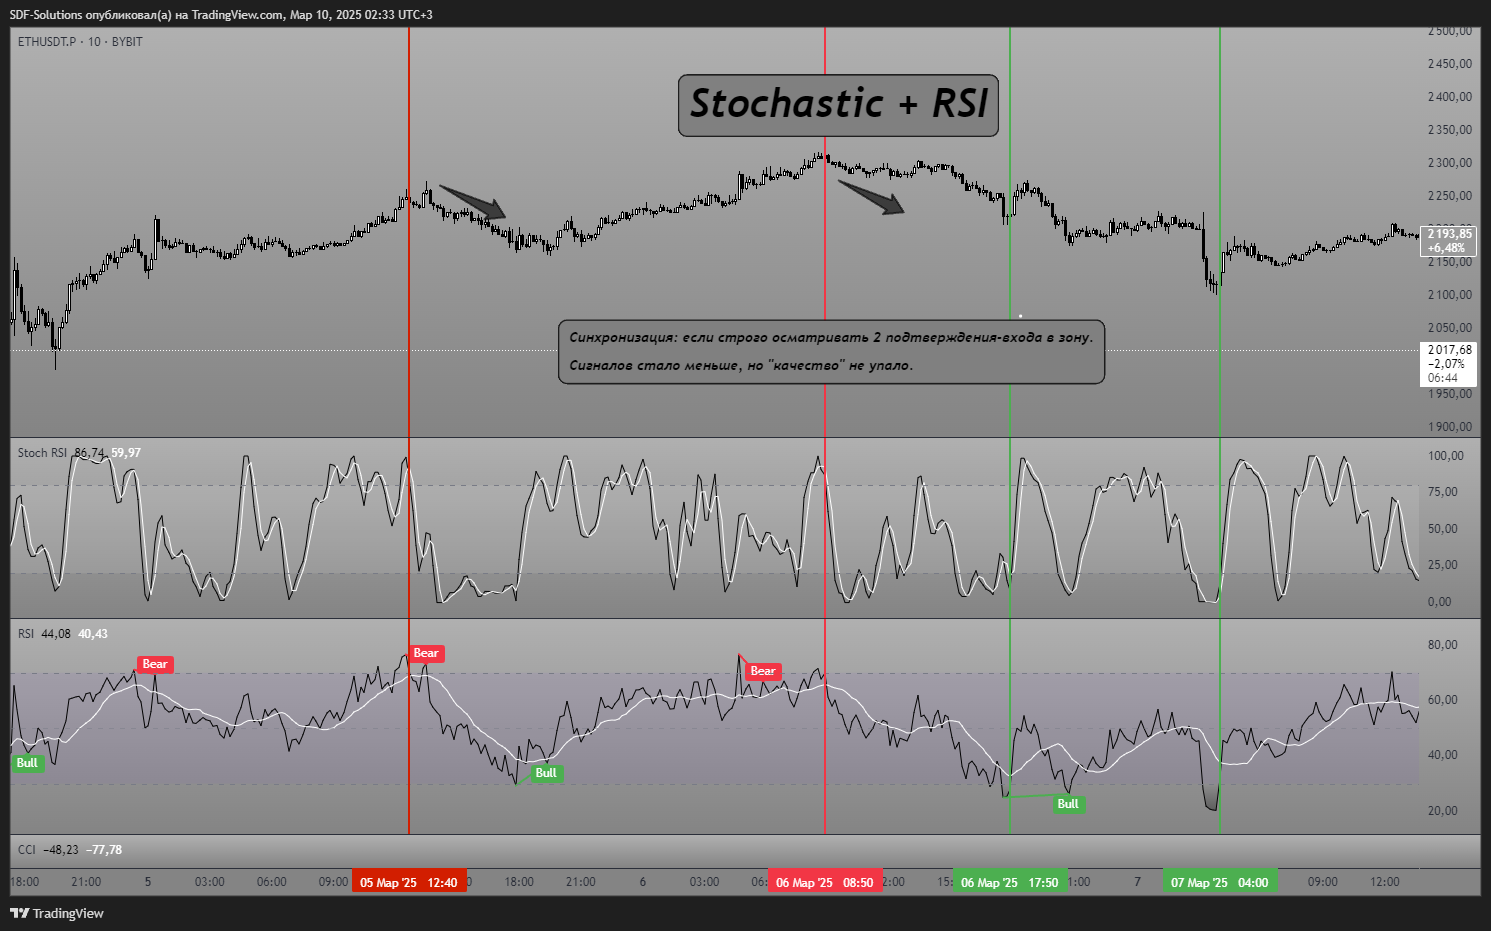Viewport: 1491px width, 931px height.
Task: Click the 2 150,00 price axis label
Action: pos(1450,262)
